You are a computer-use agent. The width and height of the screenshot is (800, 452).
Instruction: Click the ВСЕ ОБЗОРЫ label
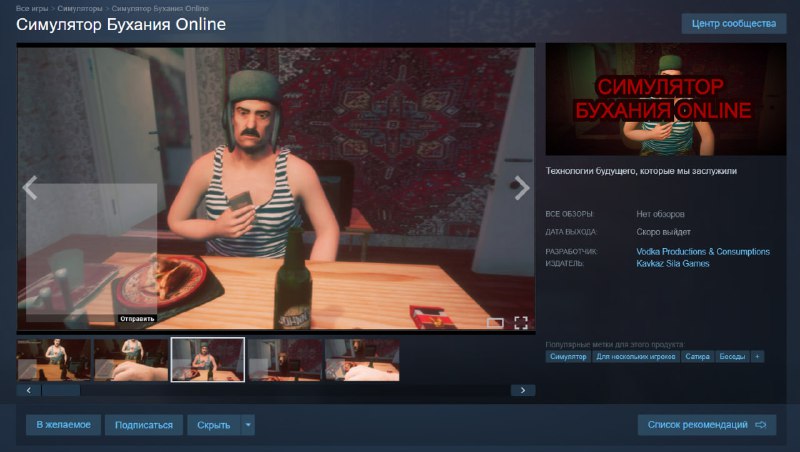570,214
